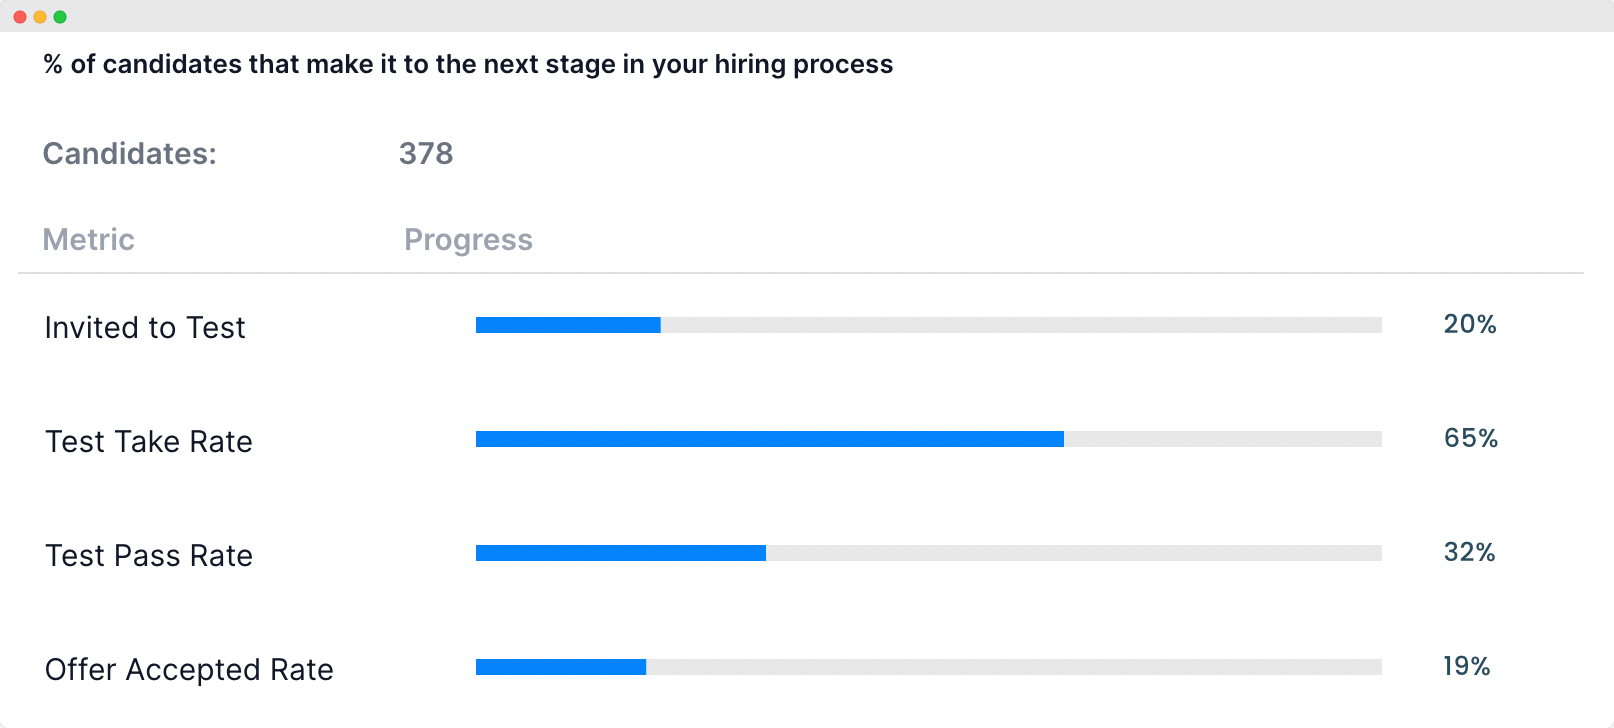1614x728 pixels.
Task: Click the red close window button
Action: [x=20, y=17]
